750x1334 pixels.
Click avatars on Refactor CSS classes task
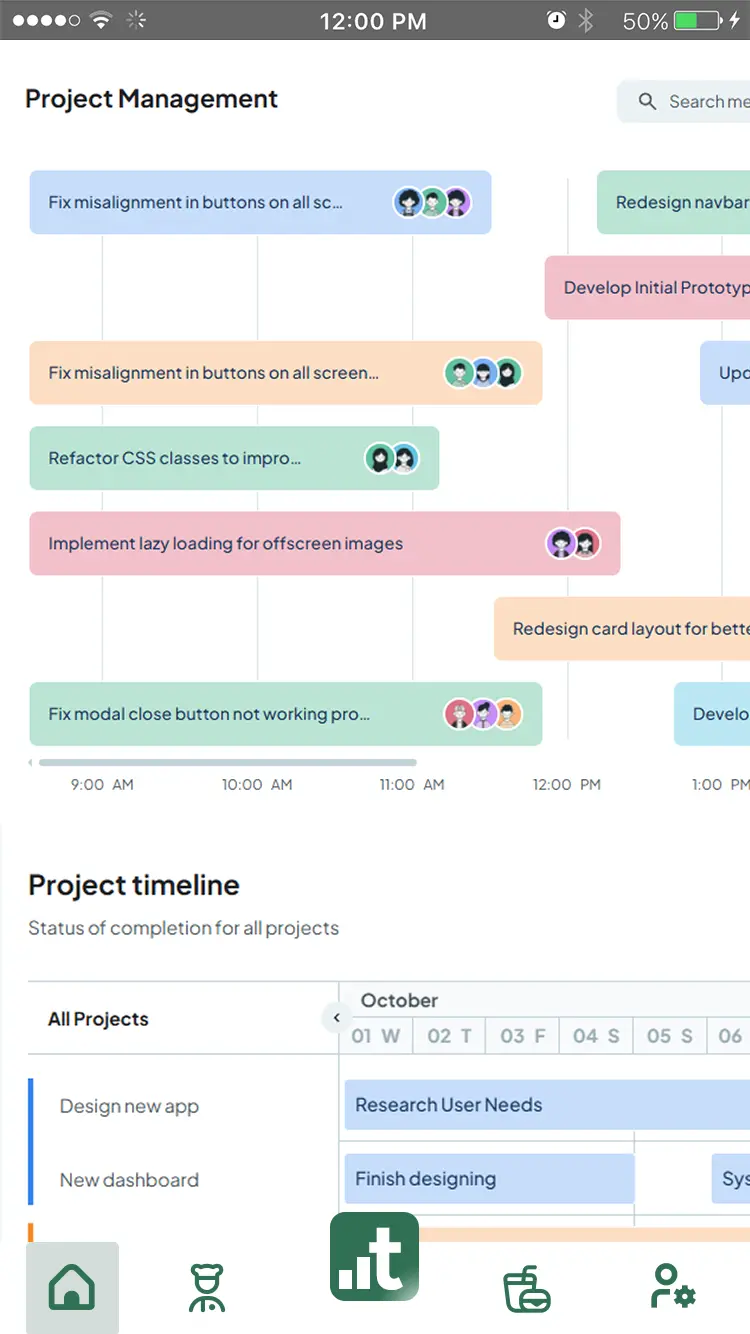[x=391, y=459]
